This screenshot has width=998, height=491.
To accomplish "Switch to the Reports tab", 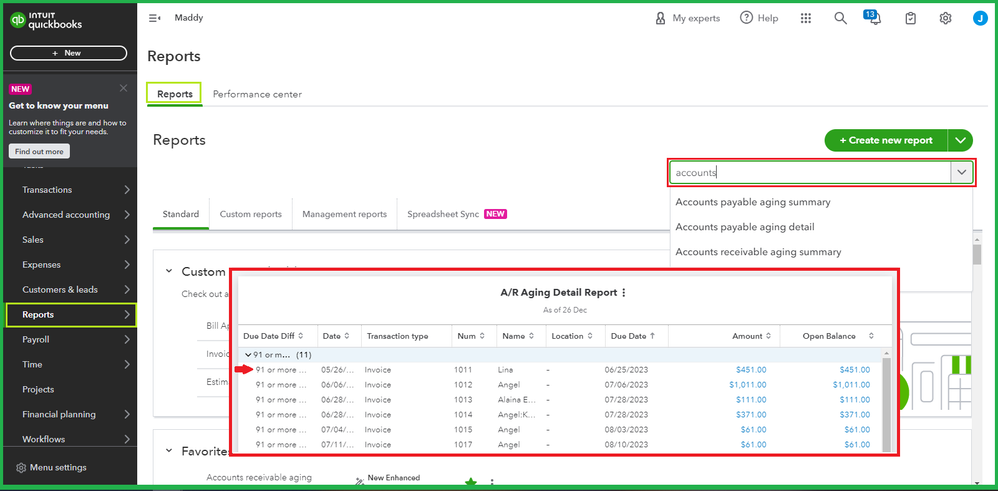I will click(x=174, y=94).
